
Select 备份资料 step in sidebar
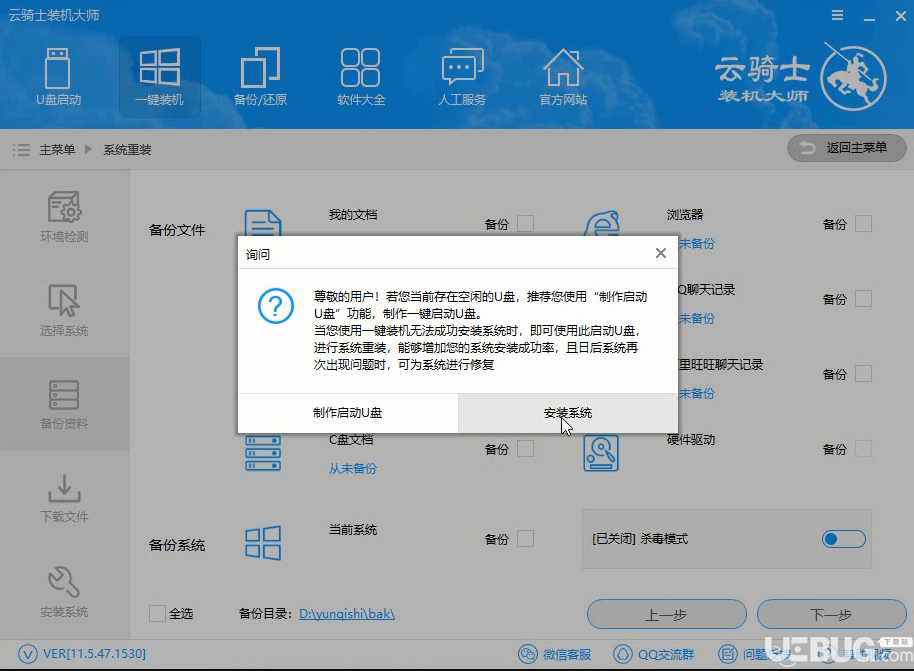click(x=64, y=403)
